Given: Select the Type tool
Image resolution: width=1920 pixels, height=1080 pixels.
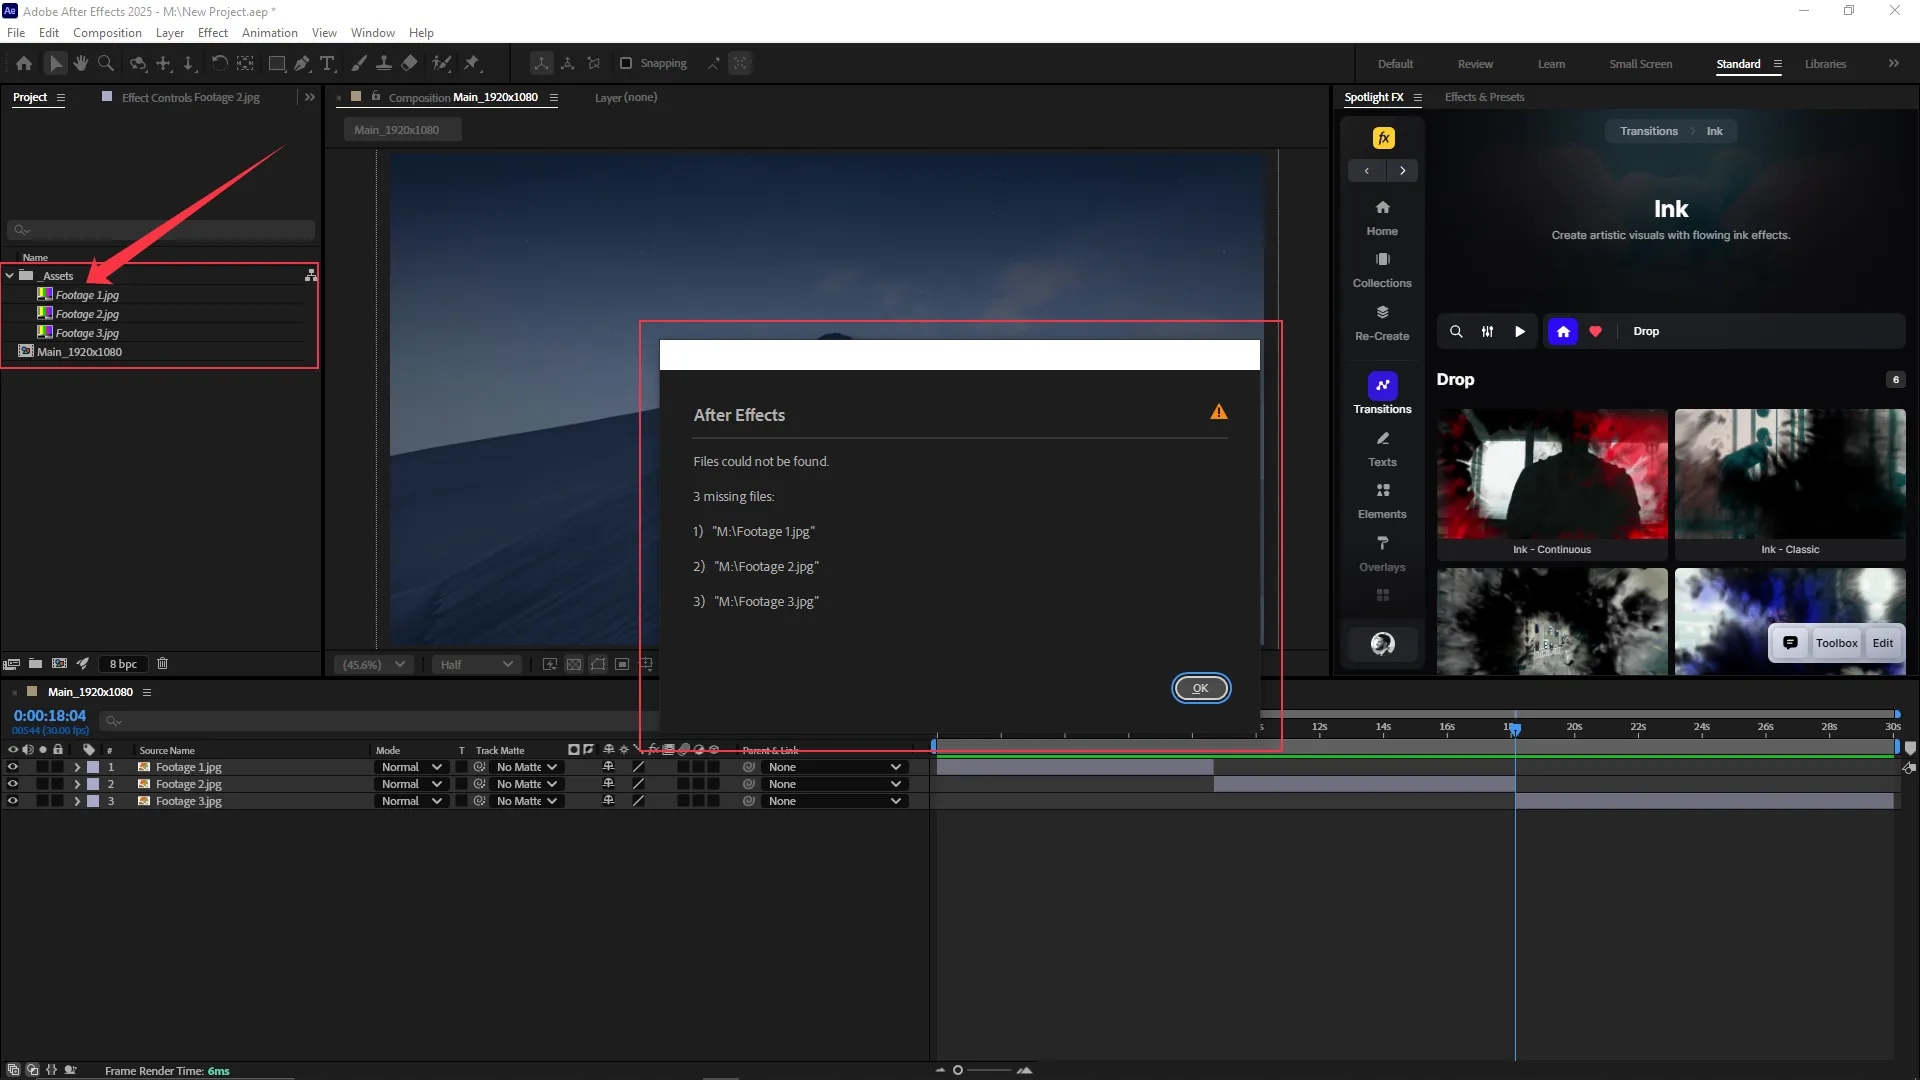Looking at the screenshot, I should 327,63.
